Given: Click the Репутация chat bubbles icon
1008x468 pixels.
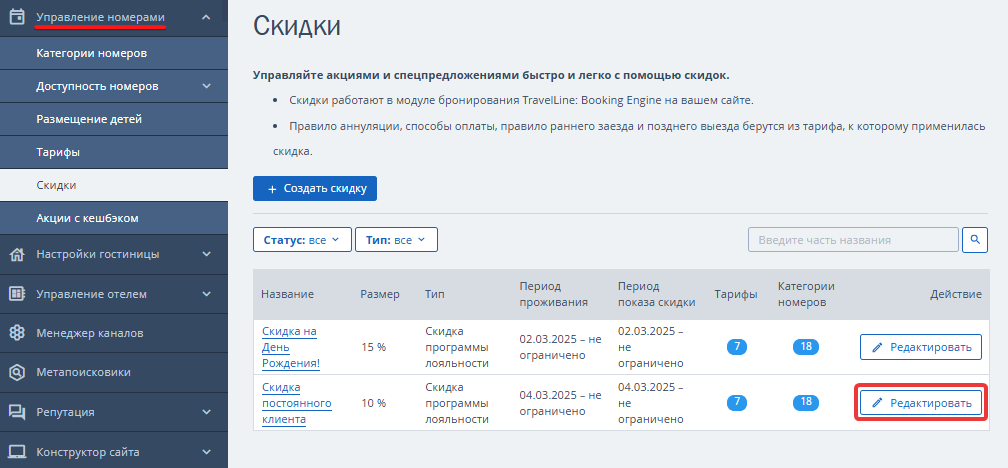Looking at the screenshot, I should [17, 412].
